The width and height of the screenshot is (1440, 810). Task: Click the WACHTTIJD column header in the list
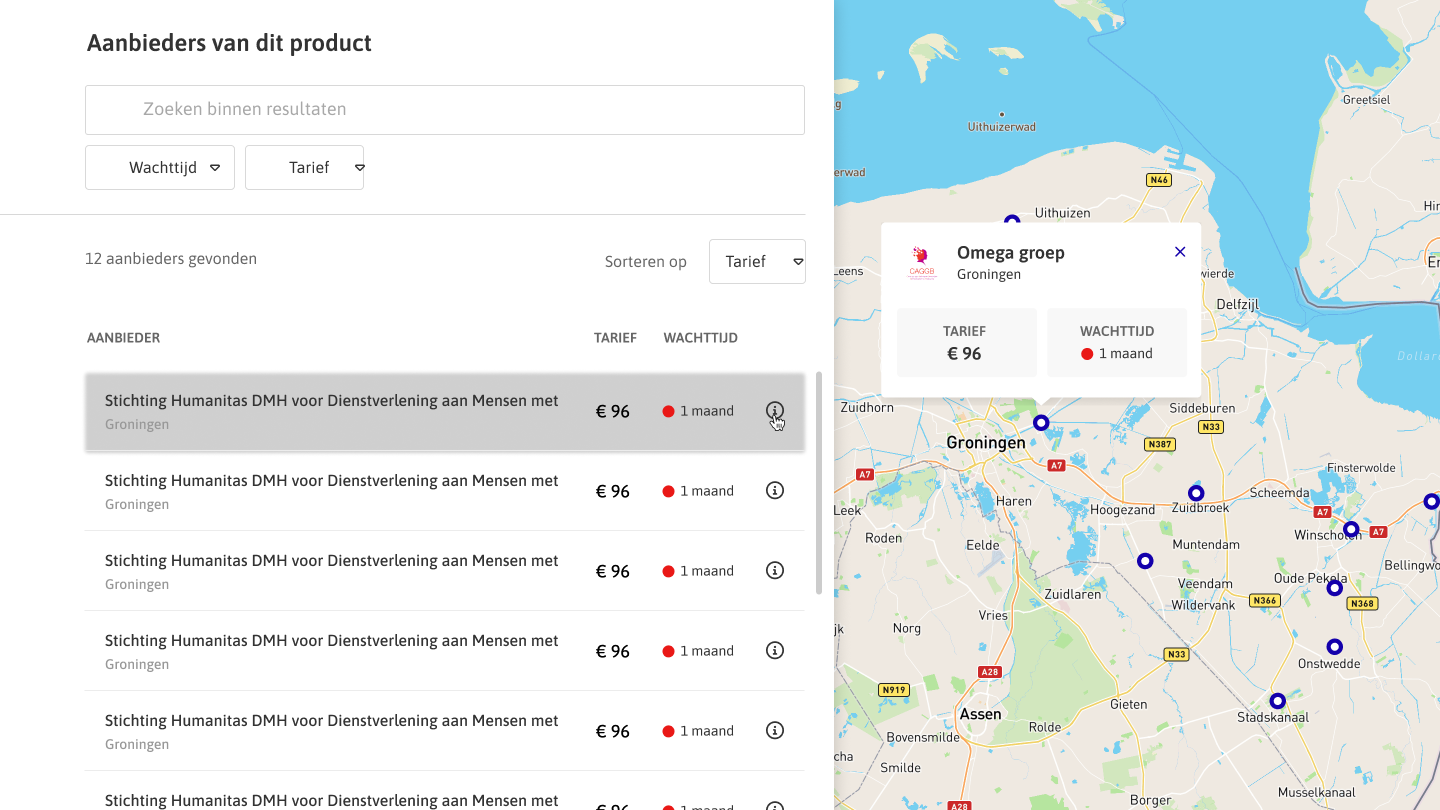click(701, 338)
